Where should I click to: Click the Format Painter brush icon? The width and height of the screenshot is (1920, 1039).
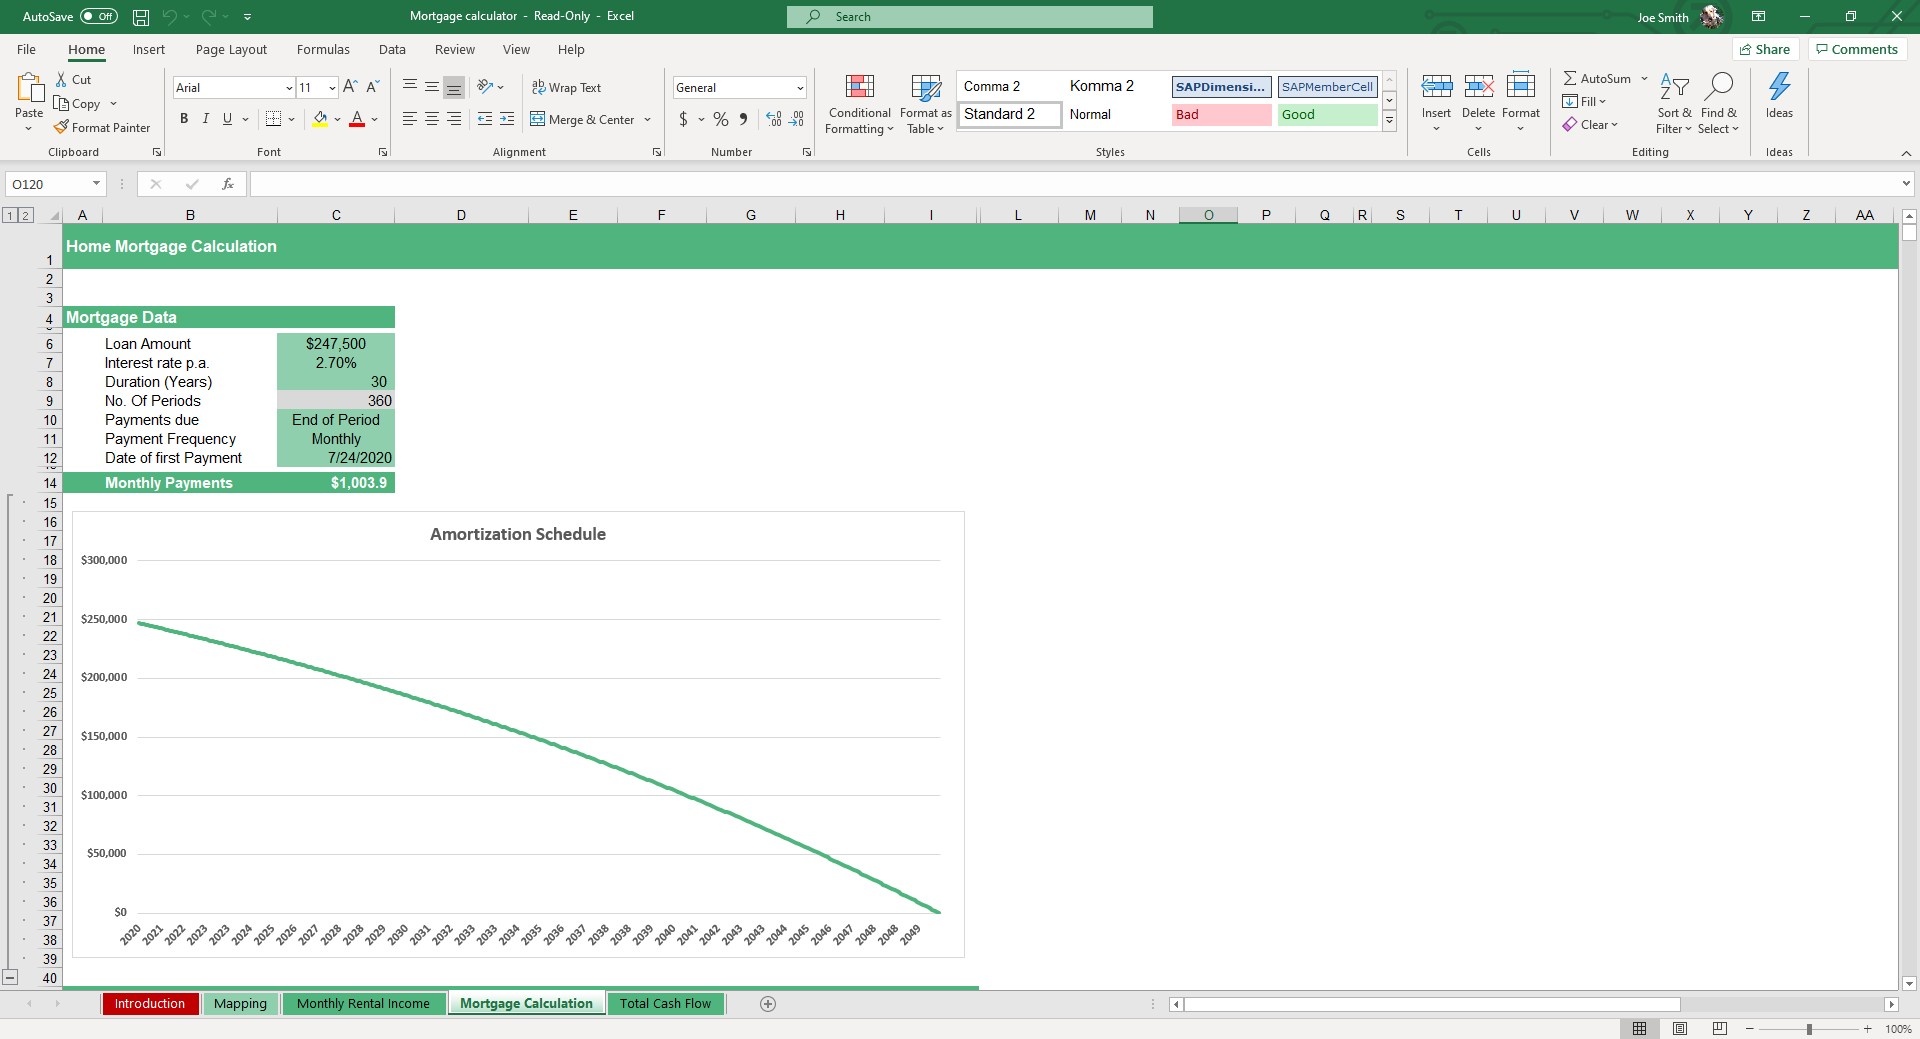click(62, 128)
